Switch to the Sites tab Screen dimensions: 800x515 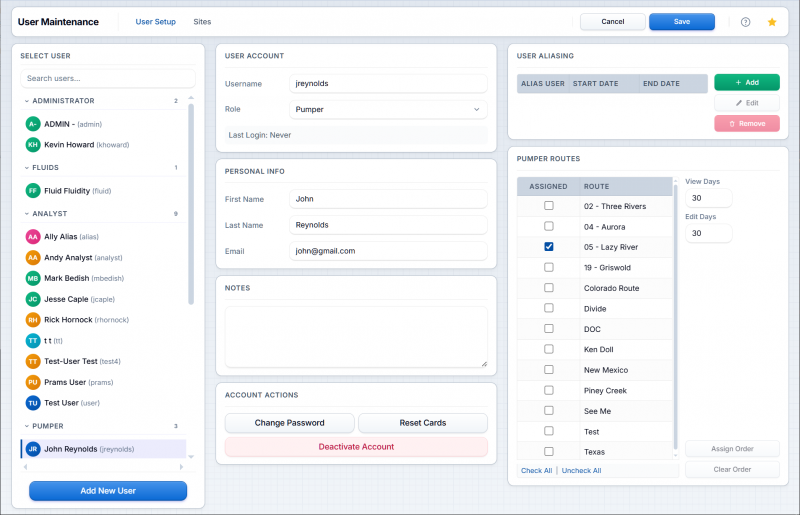(202, 22)
